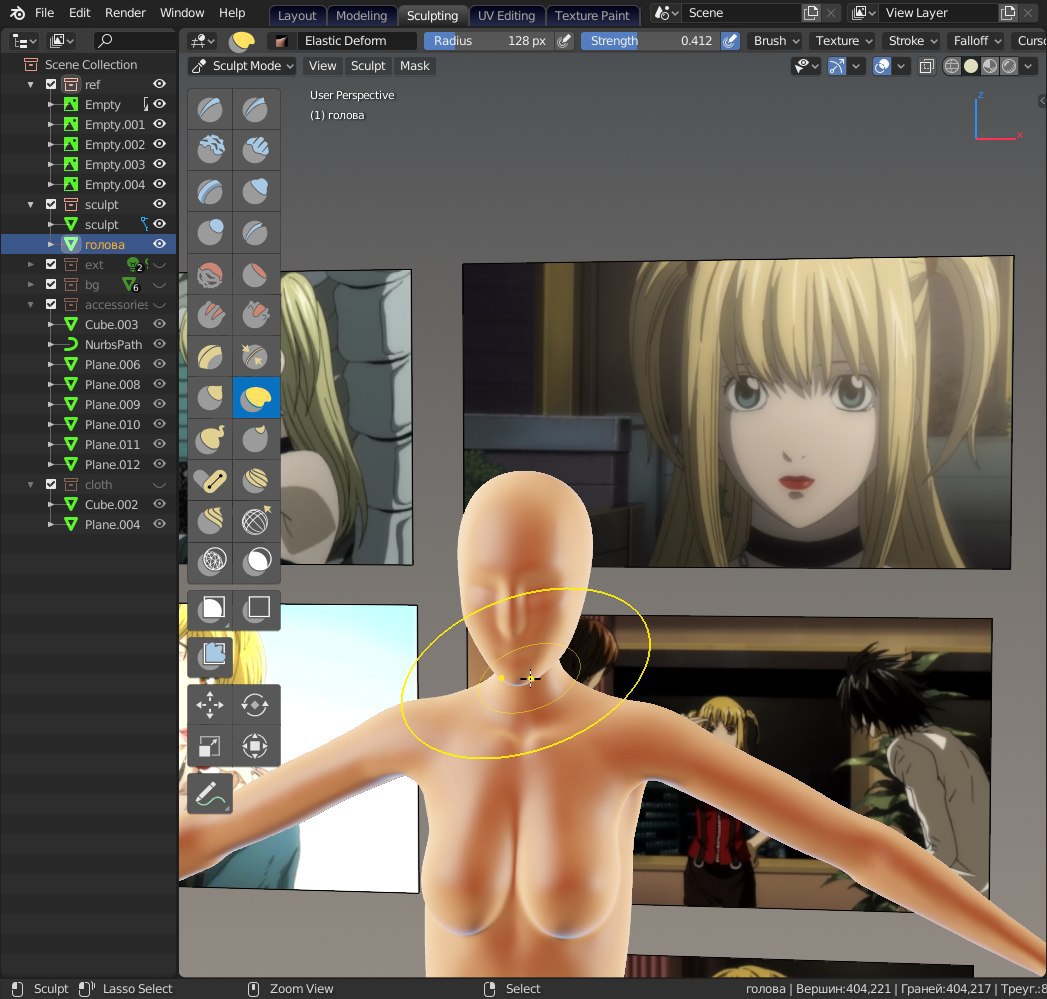Switch to the Modeling workspace tab
Screen dimensions: 1047x999
click(361, 15)
